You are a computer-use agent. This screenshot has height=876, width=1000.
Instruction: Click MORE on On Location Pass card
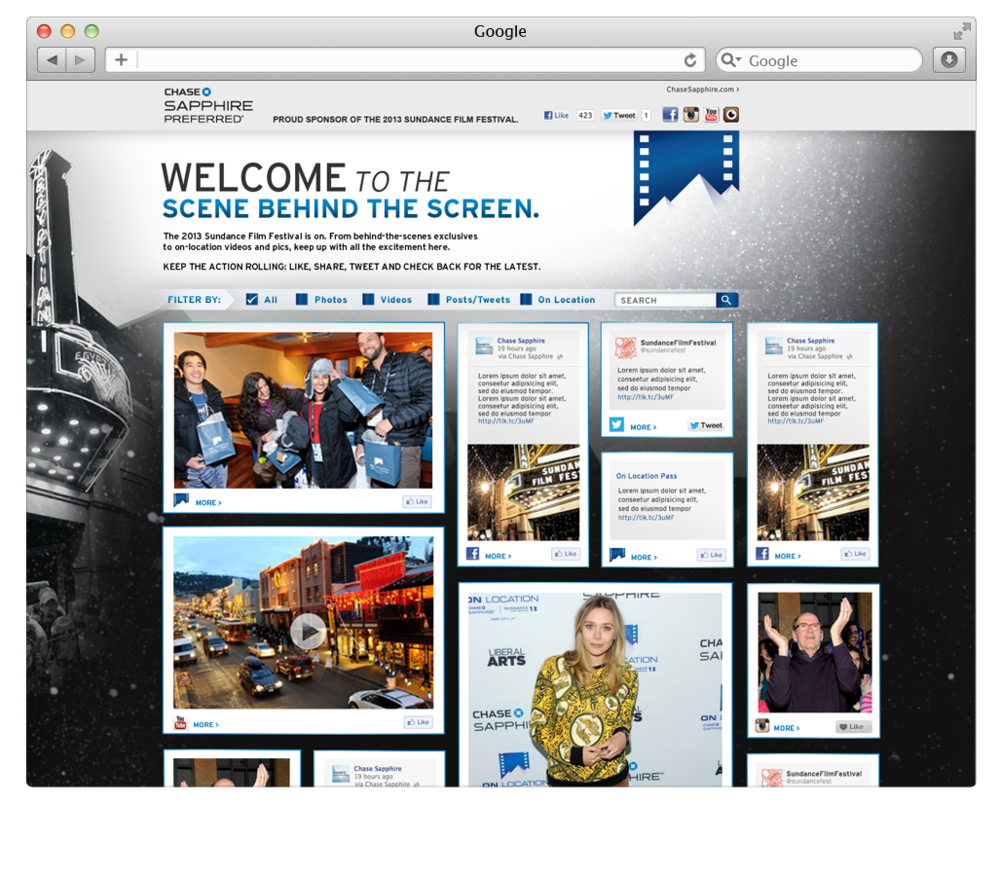coord(643,558)
